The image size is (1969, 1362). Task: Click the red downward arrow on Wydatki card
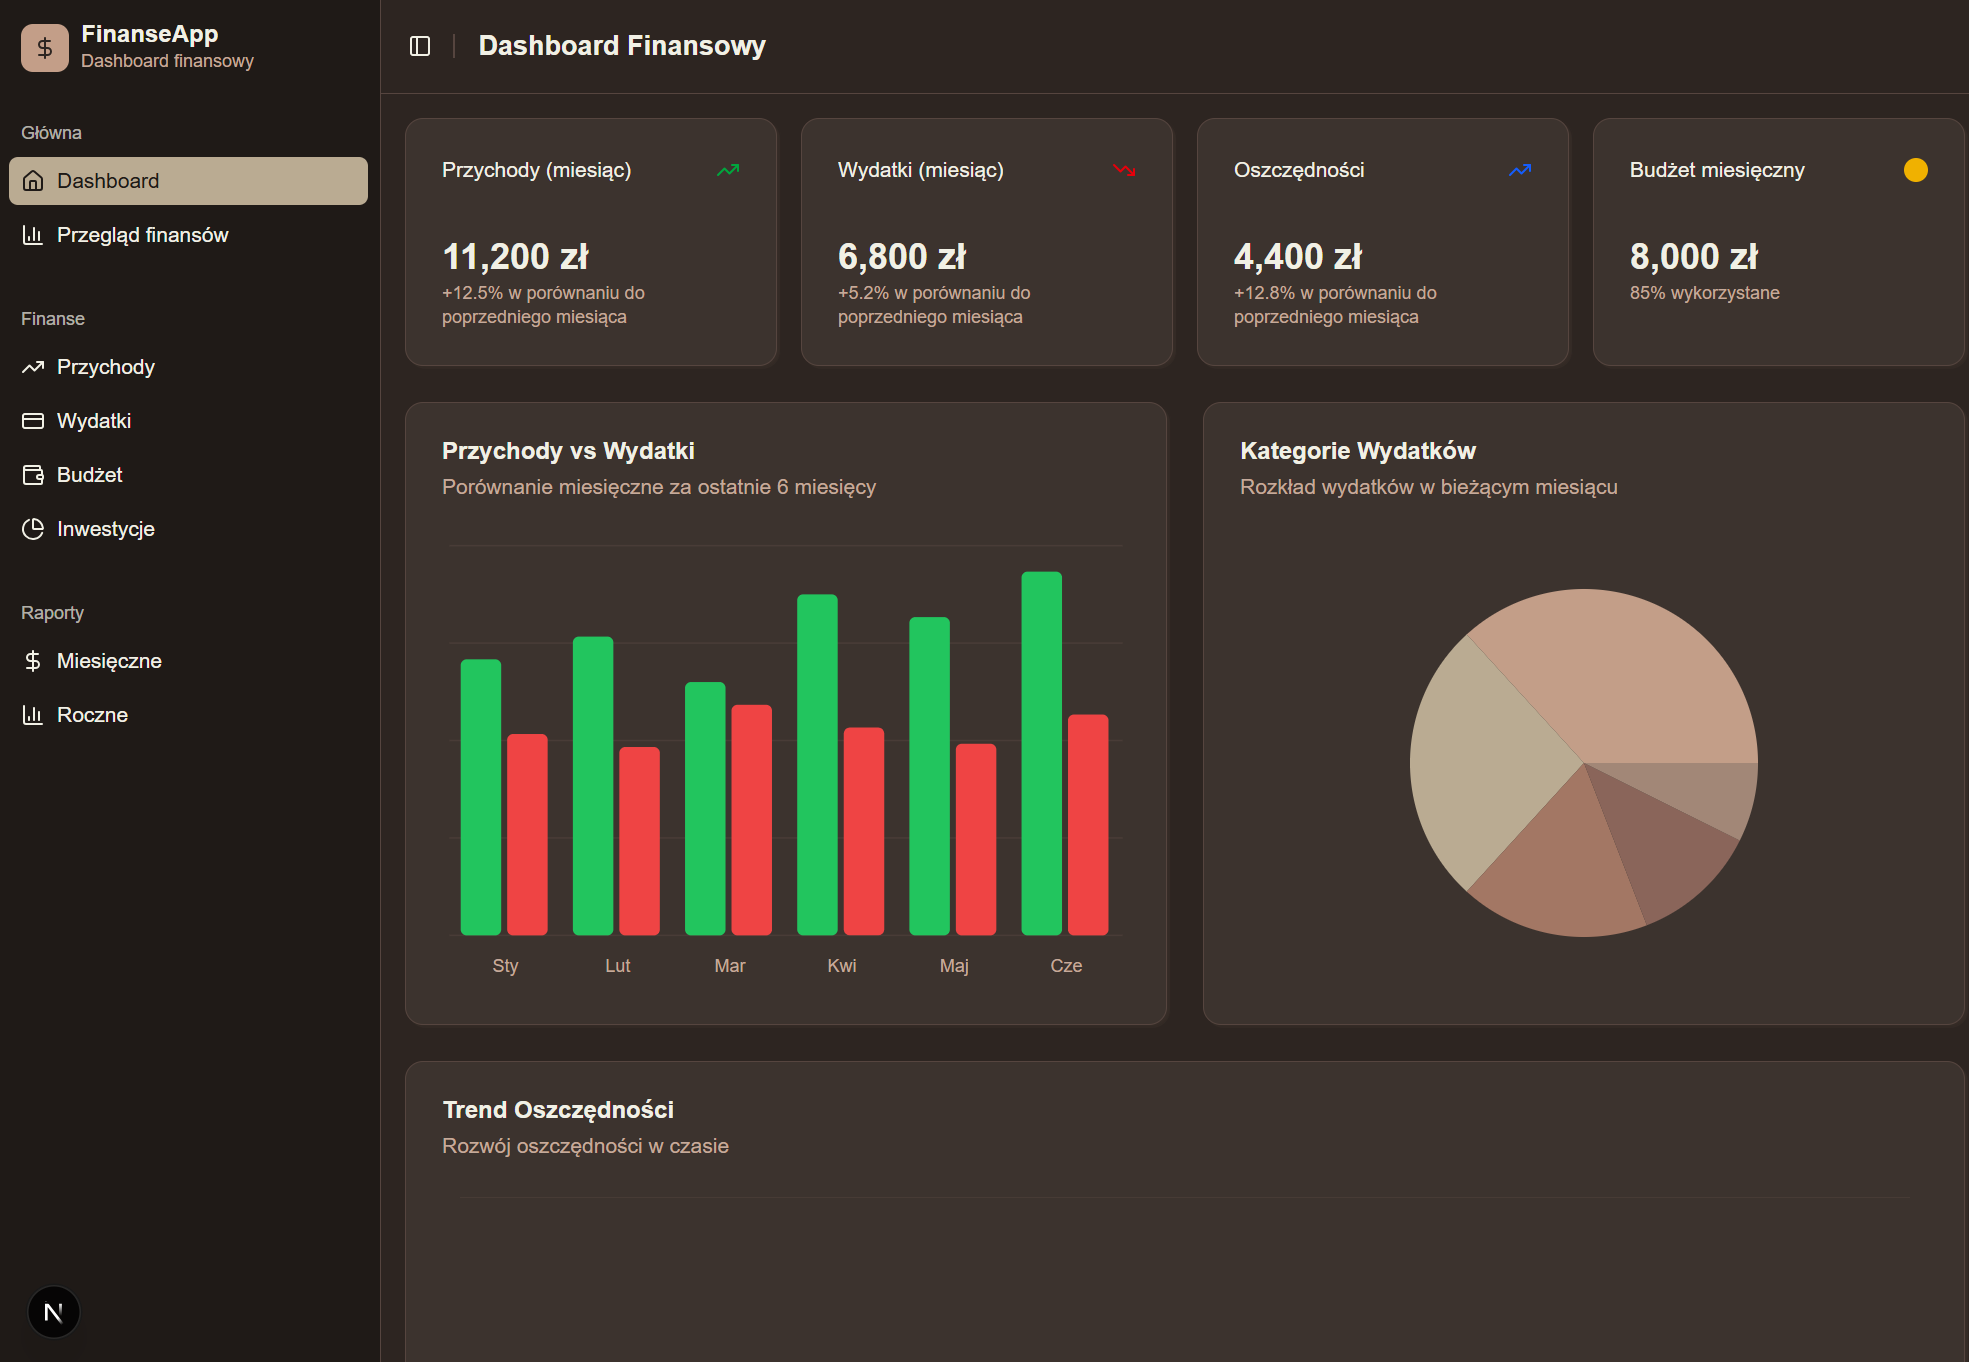1124,170
